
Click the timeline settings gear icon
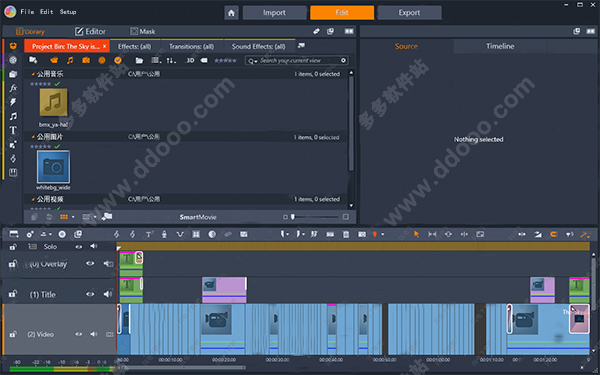pyautogui.click(x=30, y=234)
